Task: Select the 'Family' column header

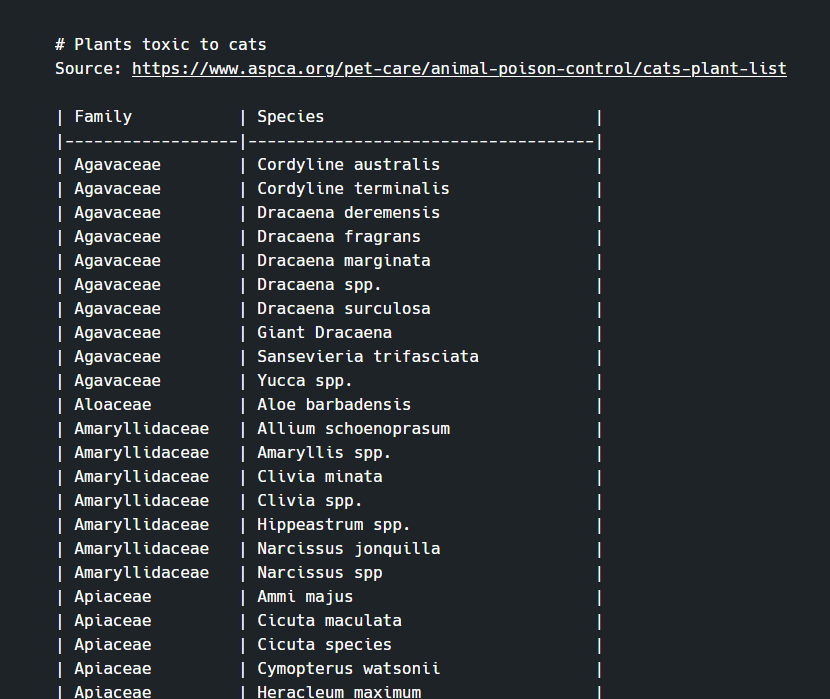Action: 103,116
